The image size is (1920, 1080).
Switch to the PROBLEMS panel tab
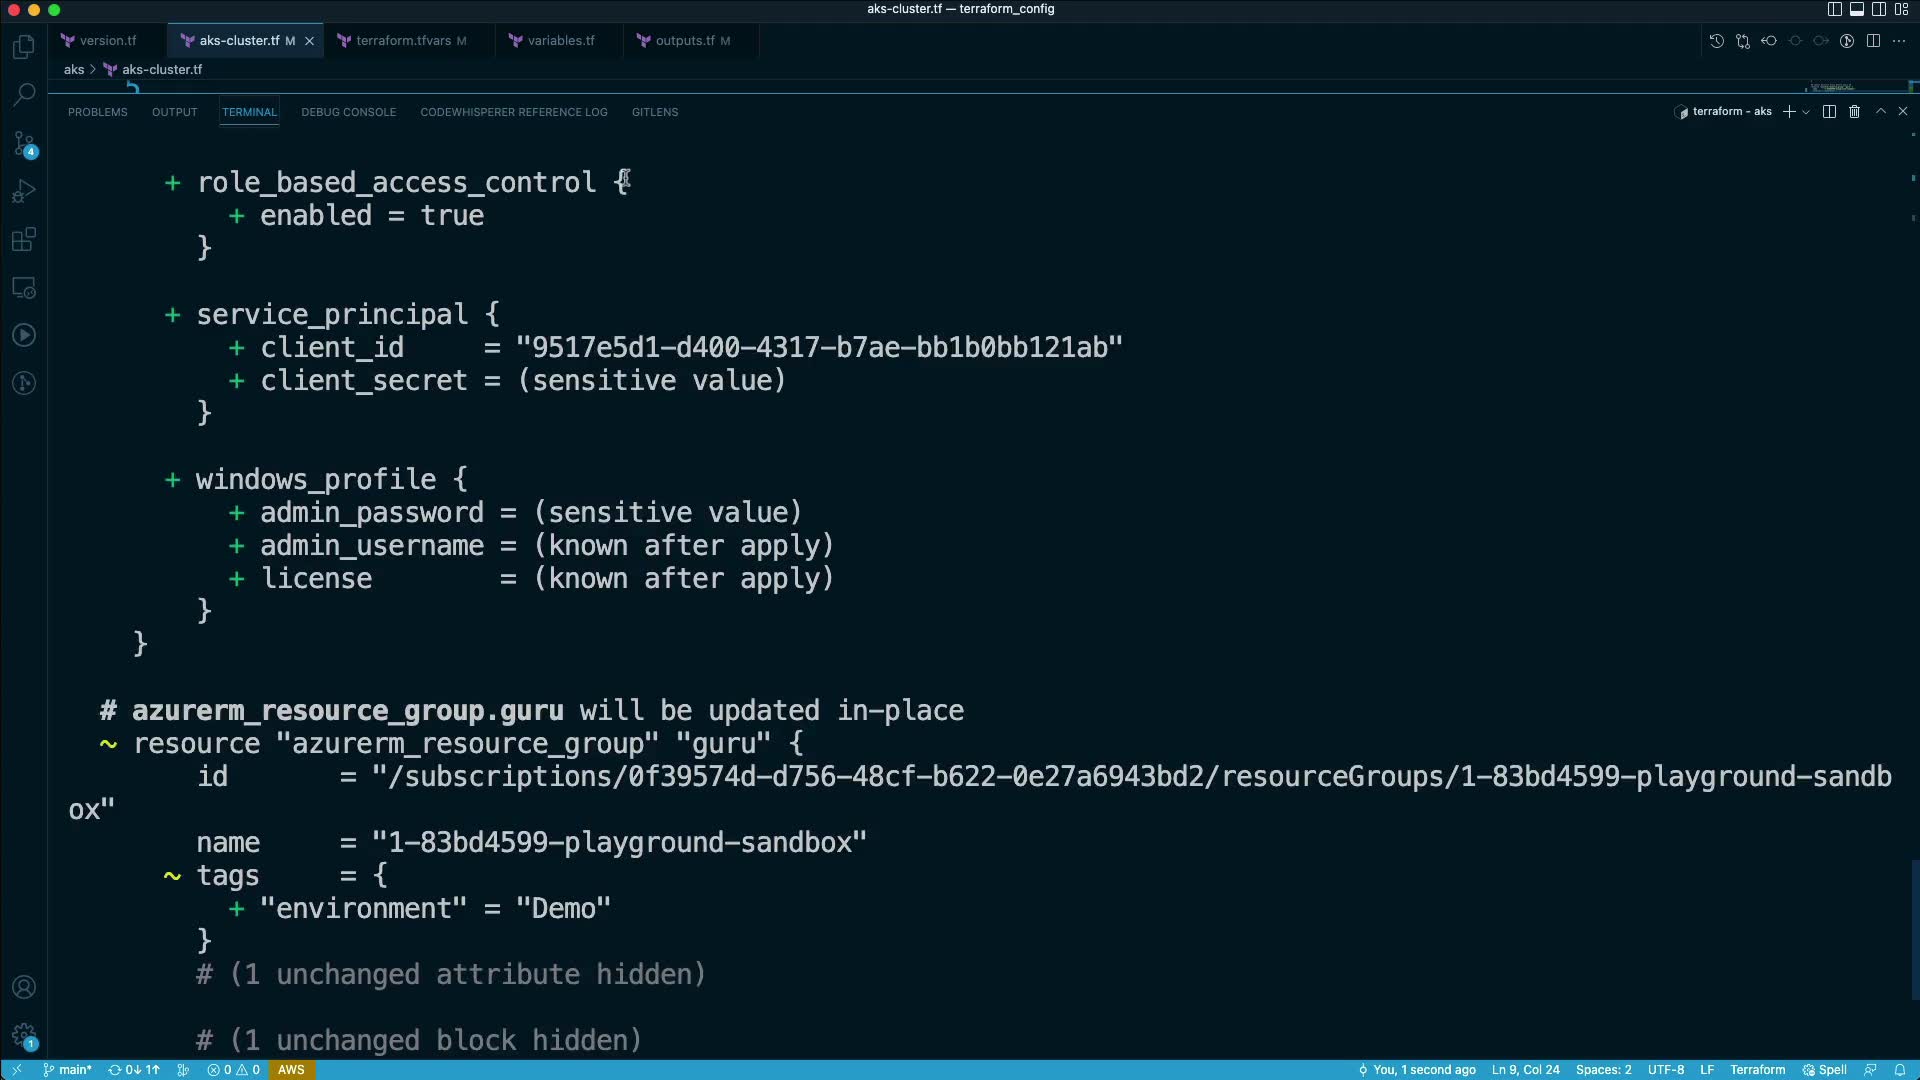pos(97,112)
